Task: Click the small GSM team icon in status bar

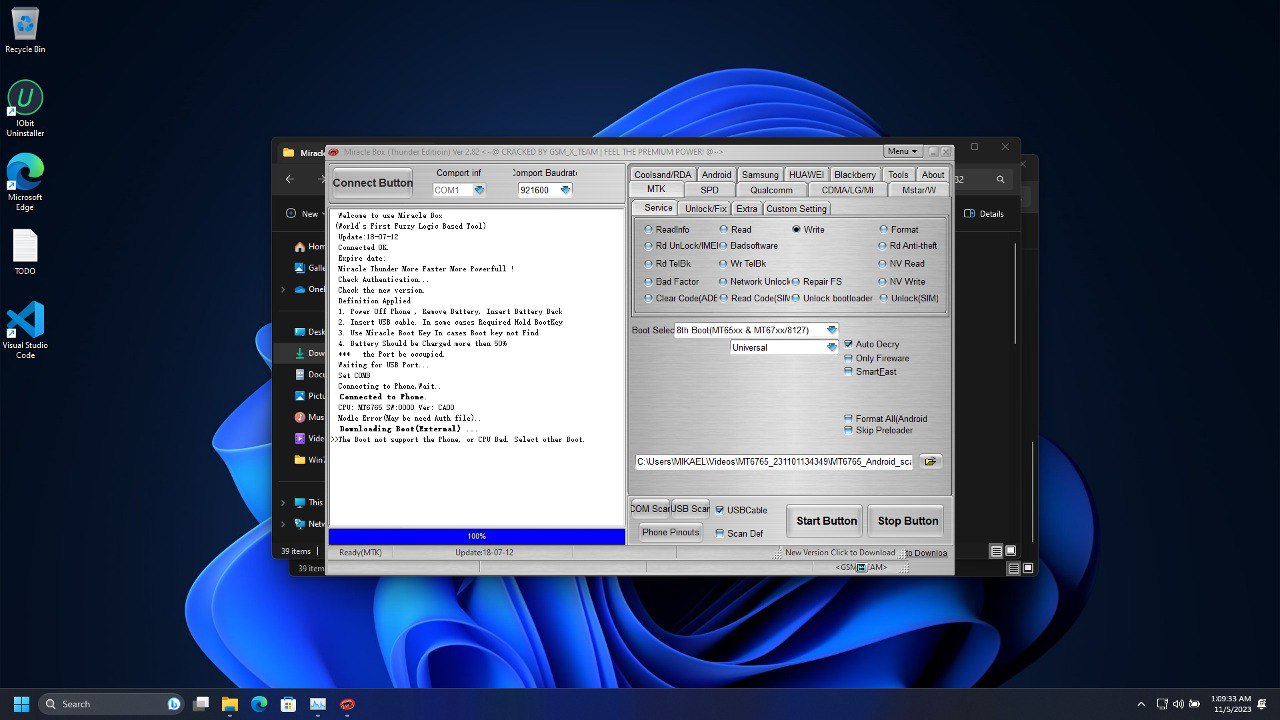Action: 860,568
